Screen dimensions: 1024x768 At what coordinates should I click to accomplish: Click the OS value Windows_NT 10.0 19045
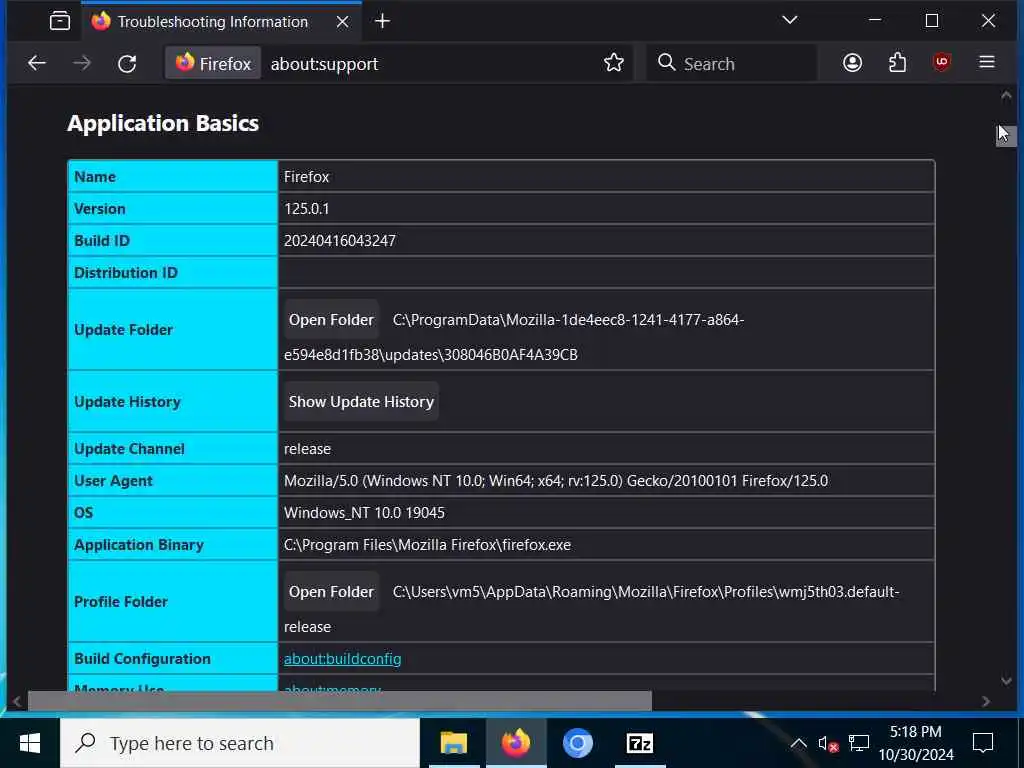click(364, 513)
